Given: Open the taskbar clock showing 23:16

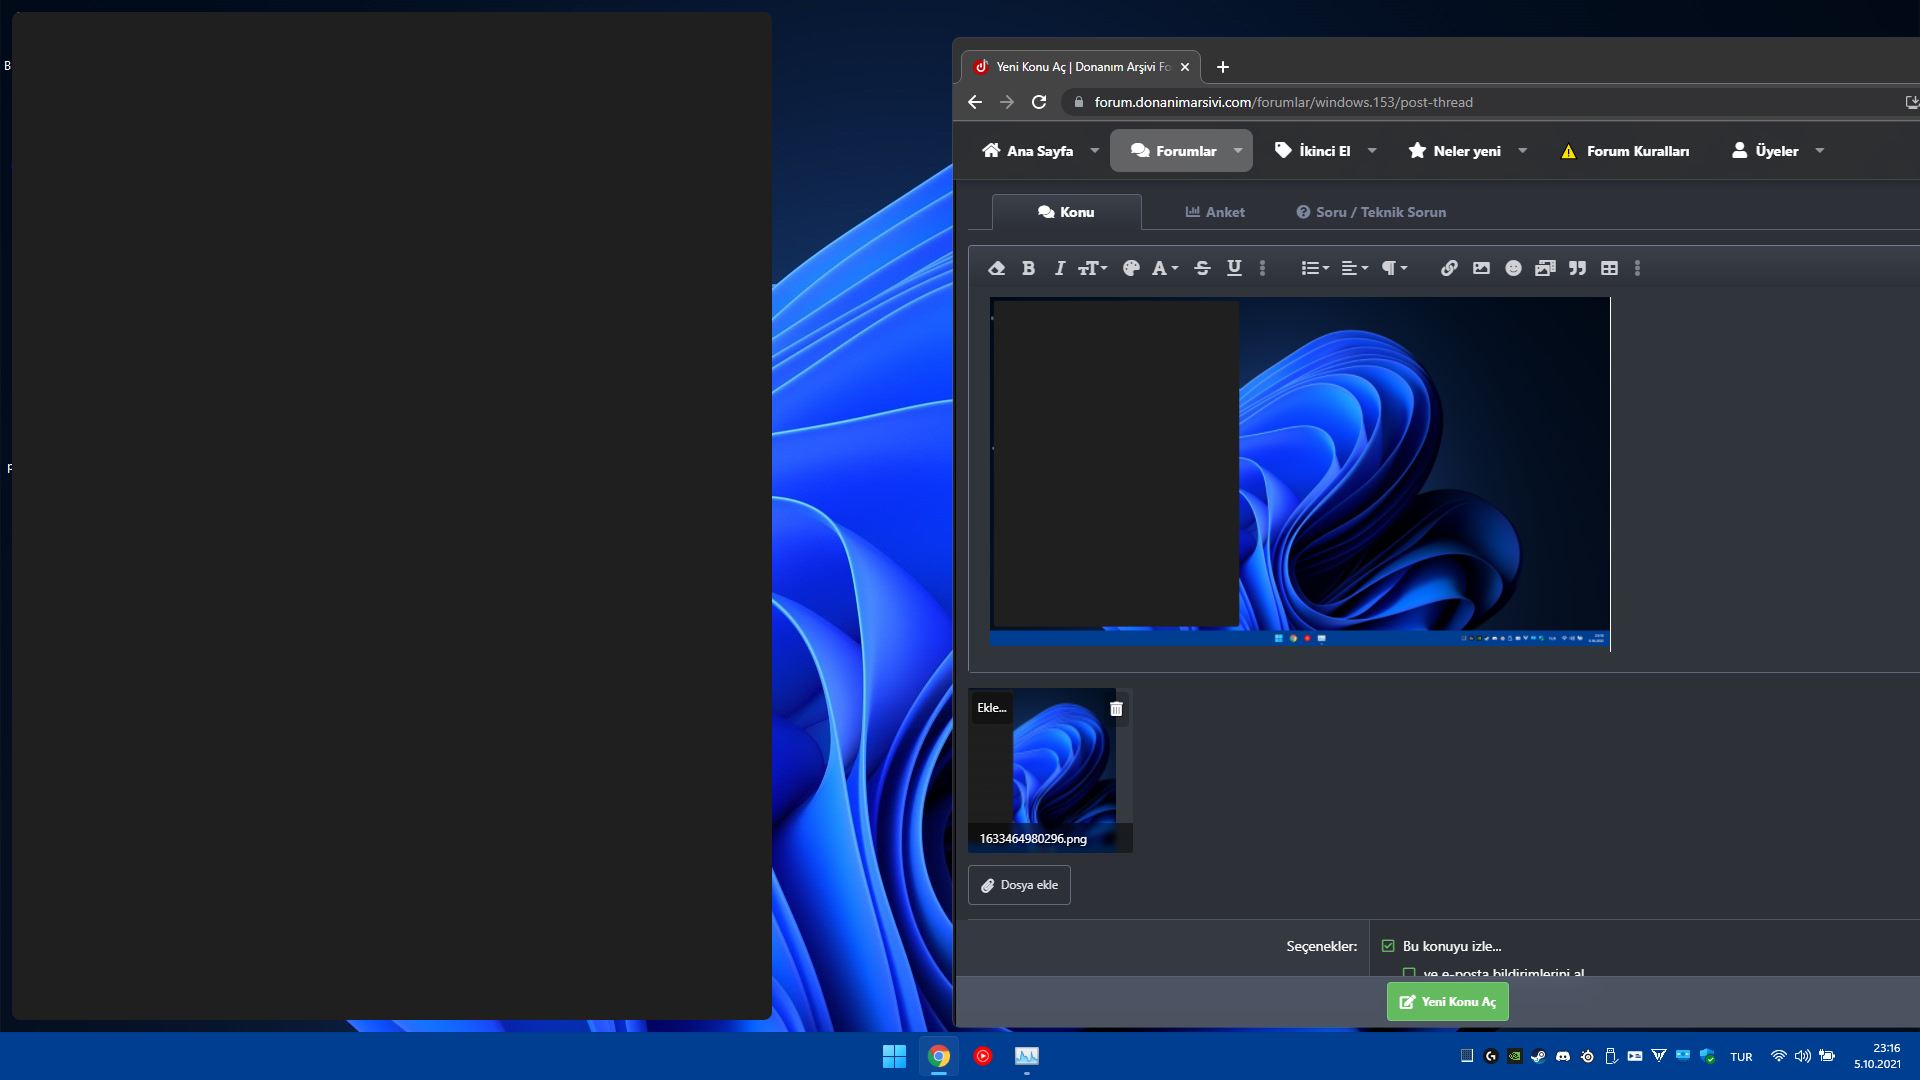Looking at the screenshot, I should [1877, 1056].
